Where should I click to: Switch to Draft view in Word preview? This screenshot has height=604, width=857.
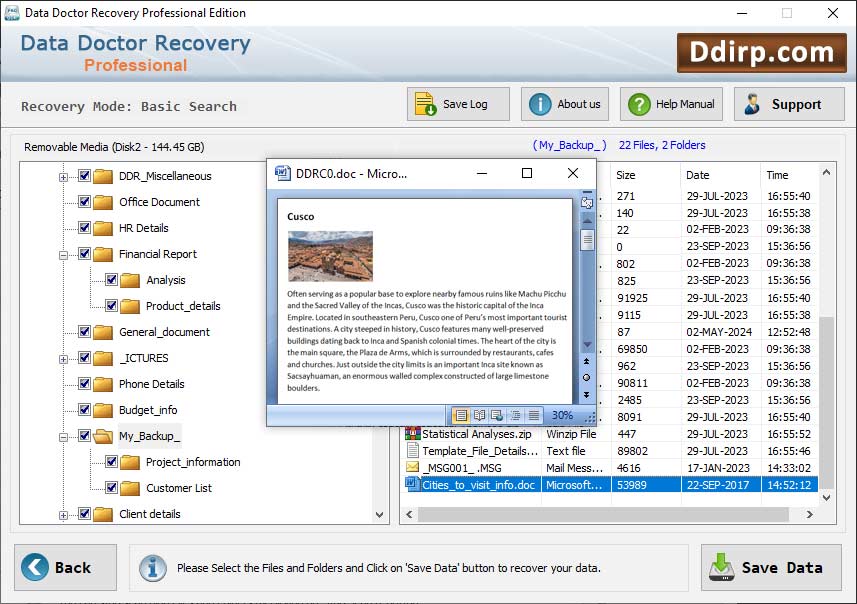coord(533,415)
